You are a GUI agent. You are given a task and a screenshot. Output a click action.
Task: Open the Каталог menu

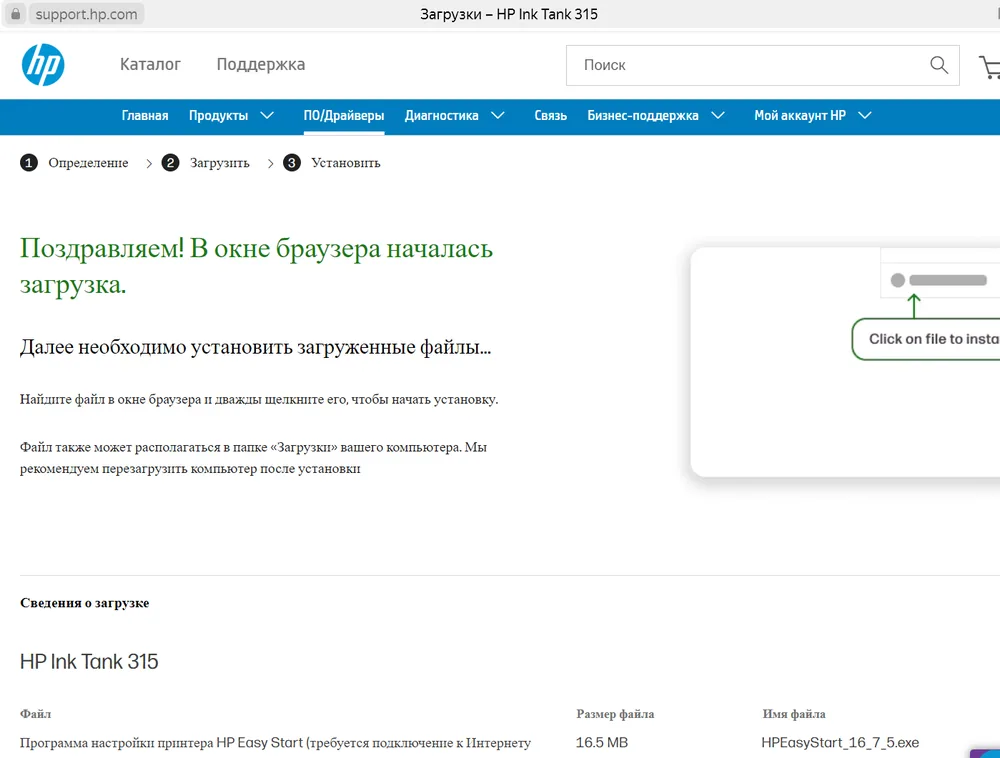(x=151, y=64)
